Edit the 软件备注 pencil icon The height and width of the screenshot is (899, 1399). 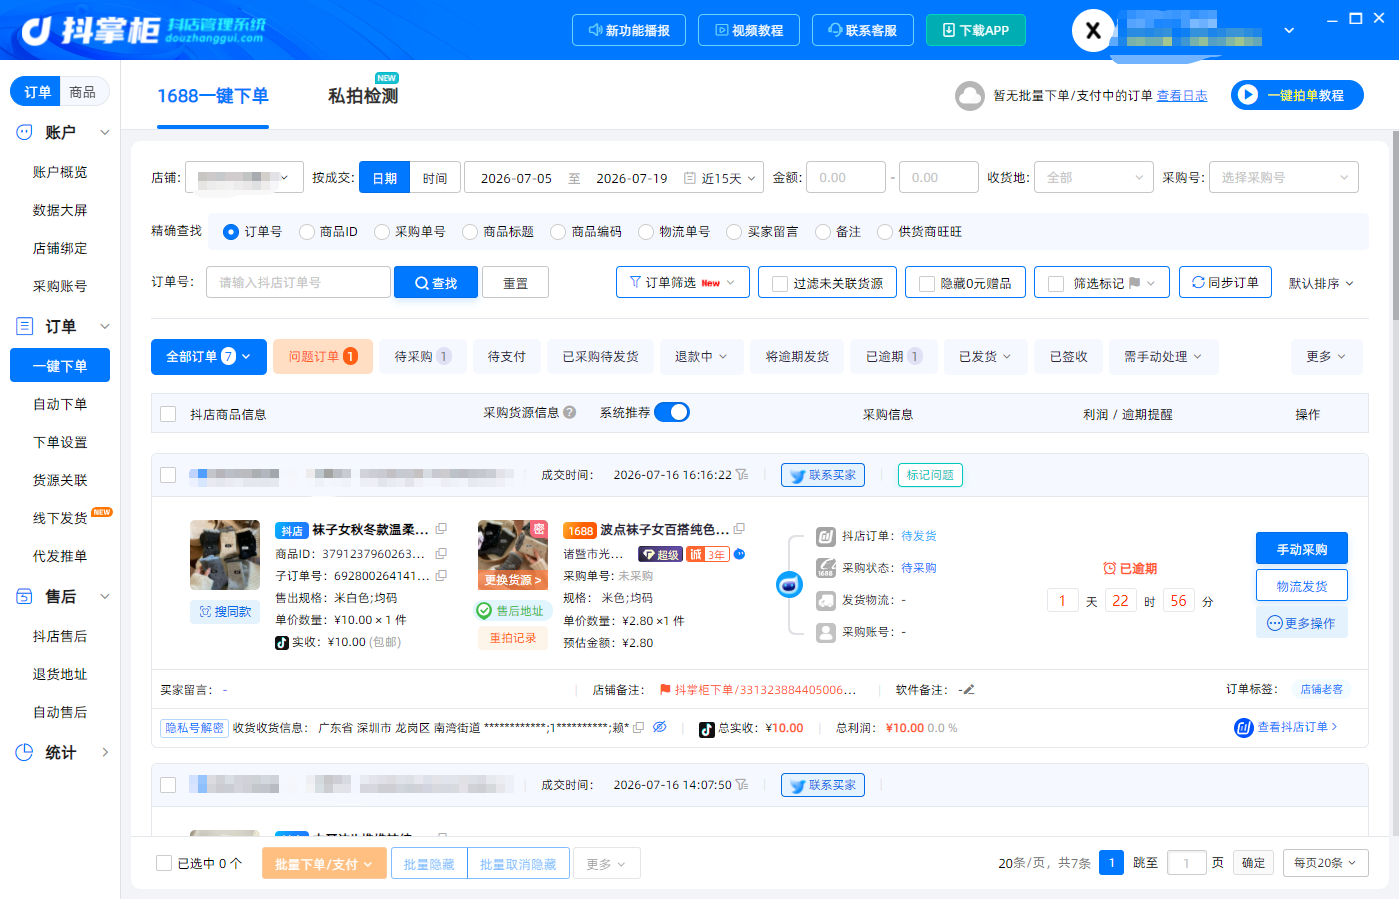[x=968, y=689]
